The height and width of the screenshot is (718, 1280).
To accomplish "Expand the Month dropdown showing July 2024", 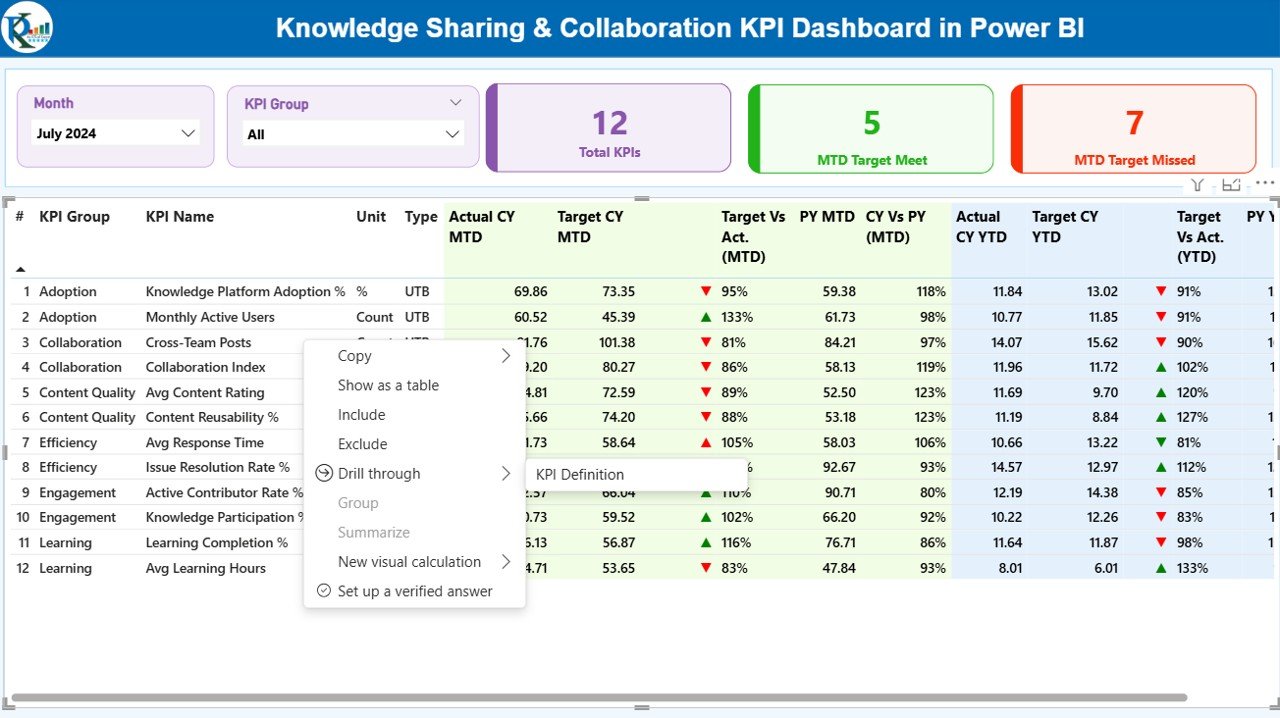I will tap(187, 133).
